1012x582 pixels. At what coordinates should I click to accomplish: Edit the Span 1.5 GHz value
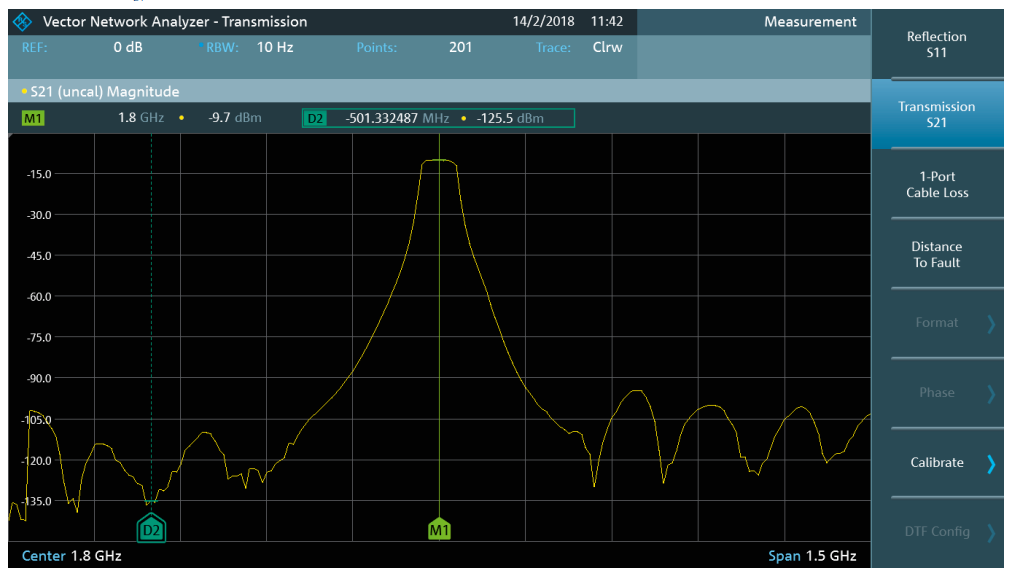point(811,555)
